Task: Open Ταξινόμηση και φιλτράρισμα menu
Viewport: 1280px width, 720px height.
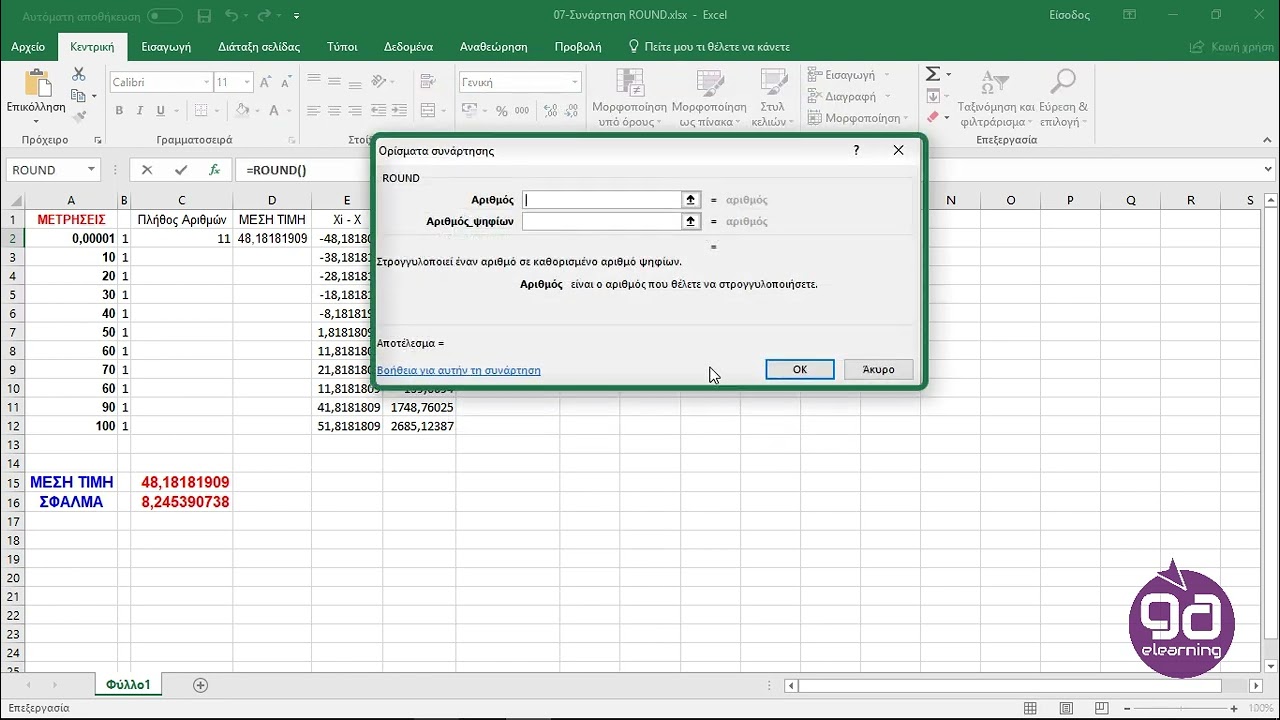Action: (996, 98)
